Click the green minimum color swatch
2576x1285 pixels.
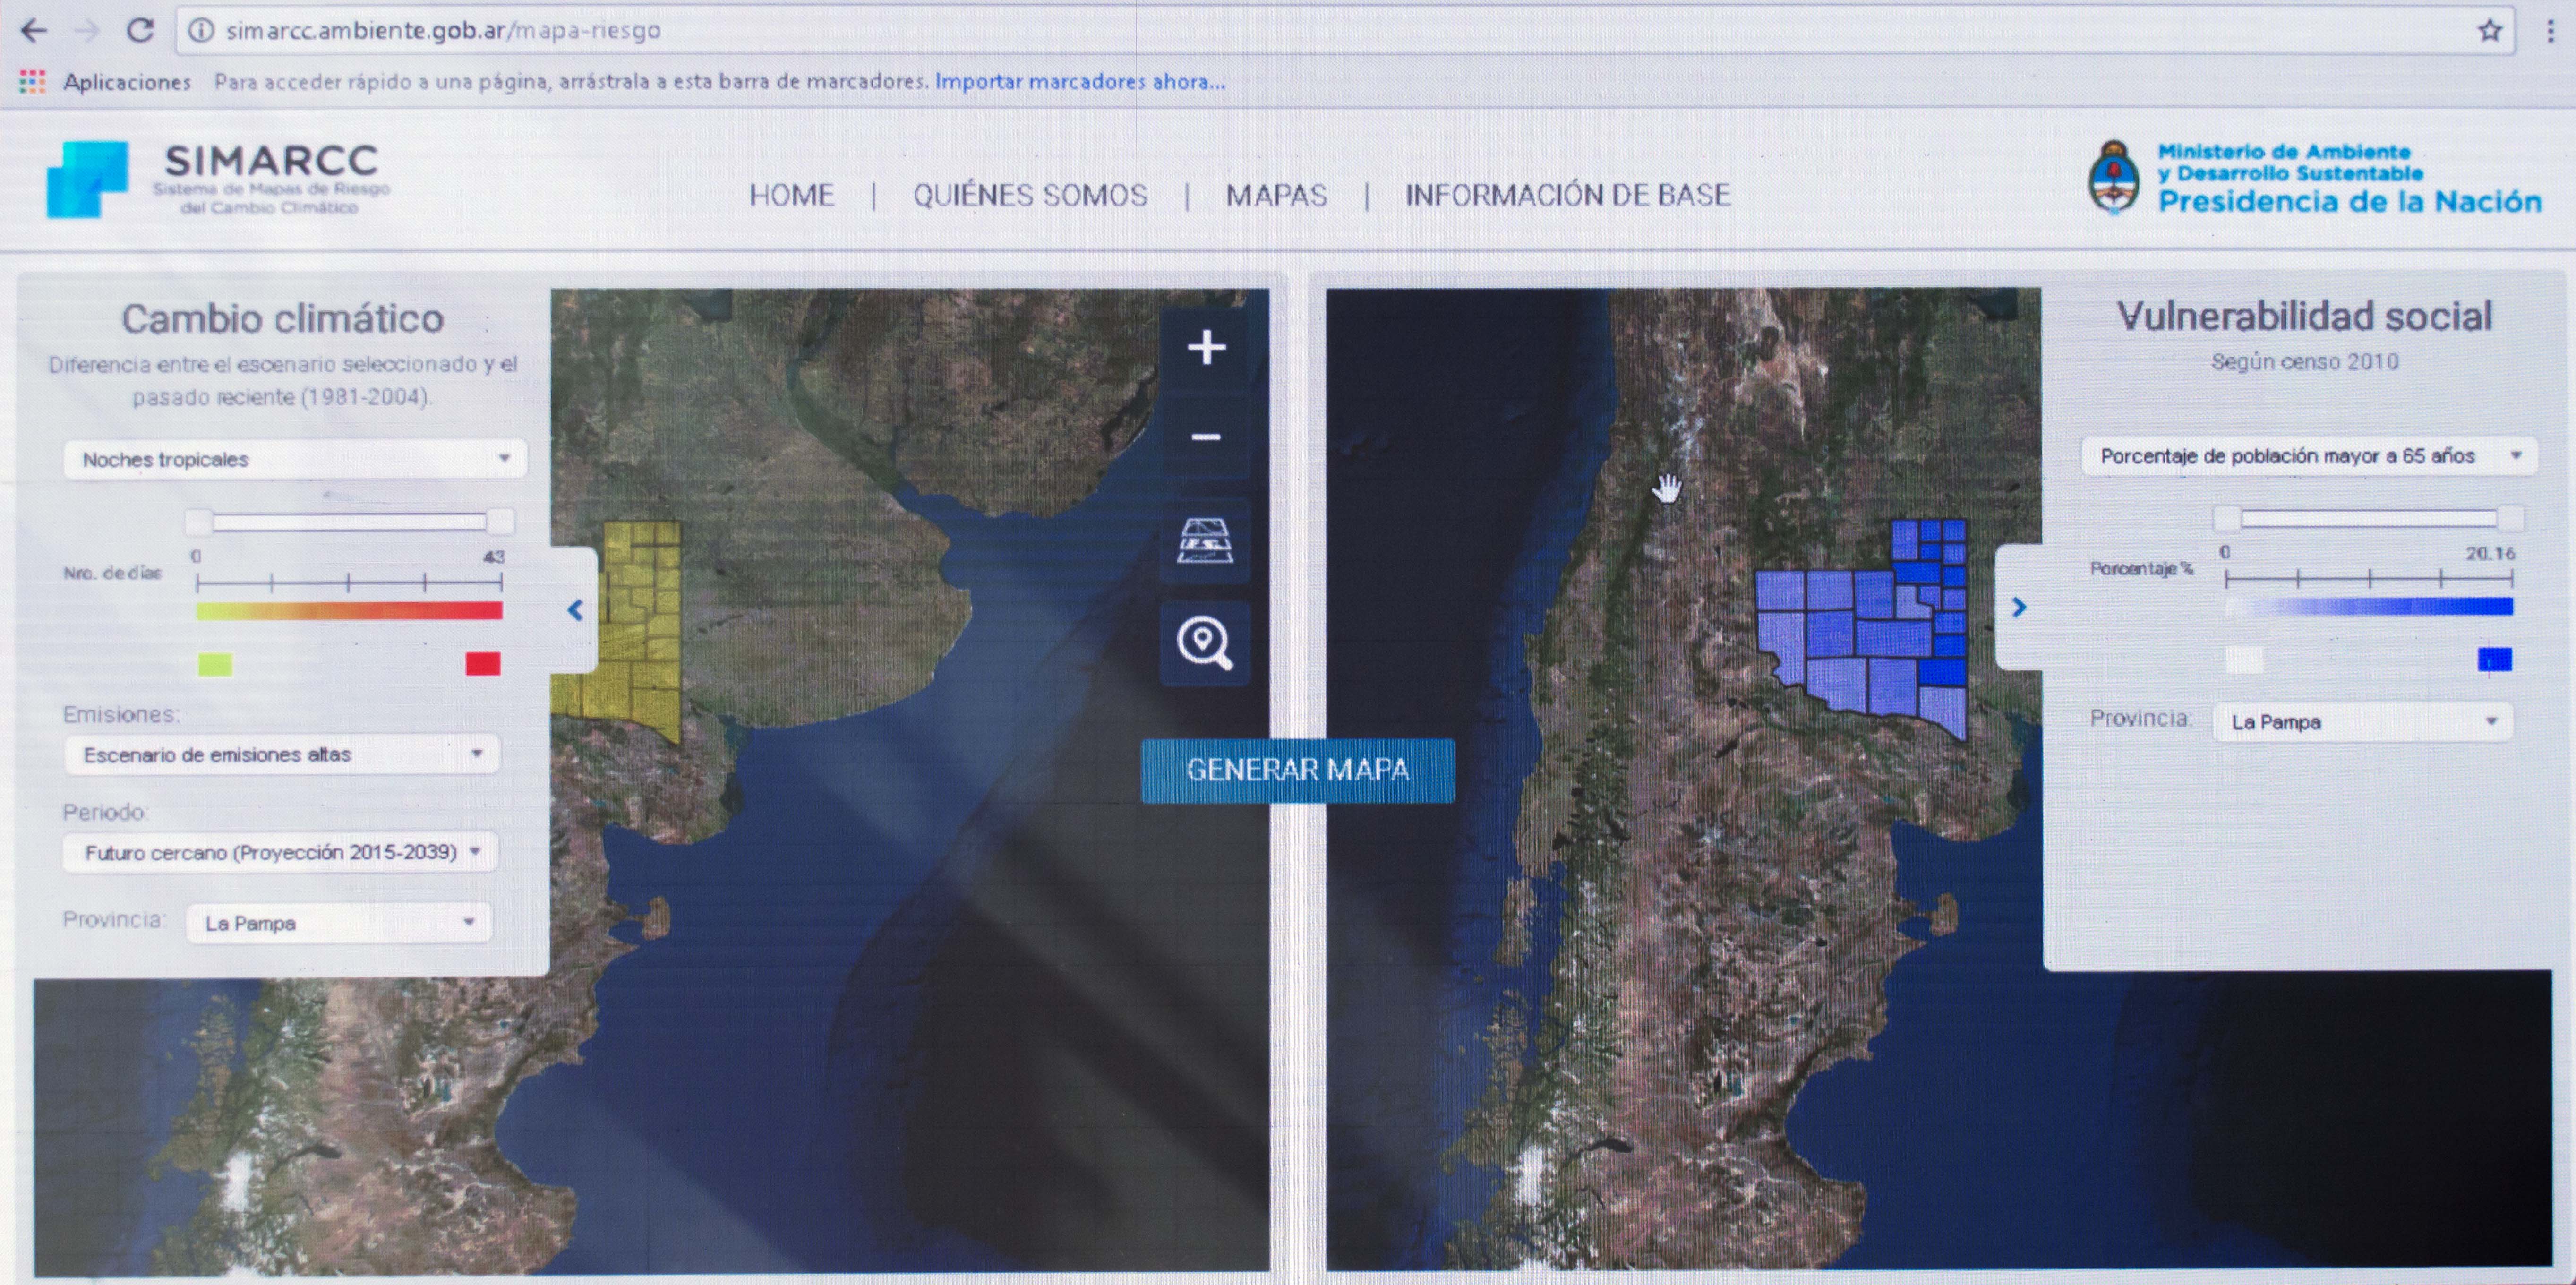point(215,664)
